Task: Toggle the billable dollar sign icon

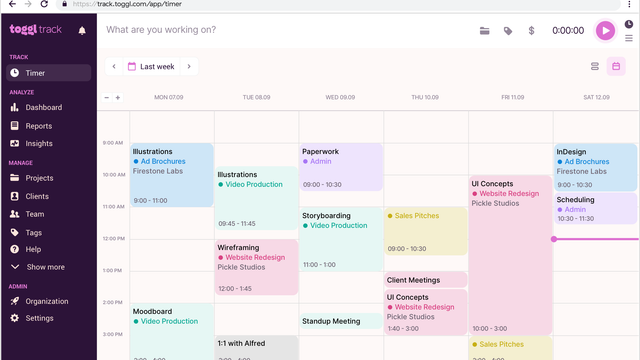Action: (x=531, y=31)
